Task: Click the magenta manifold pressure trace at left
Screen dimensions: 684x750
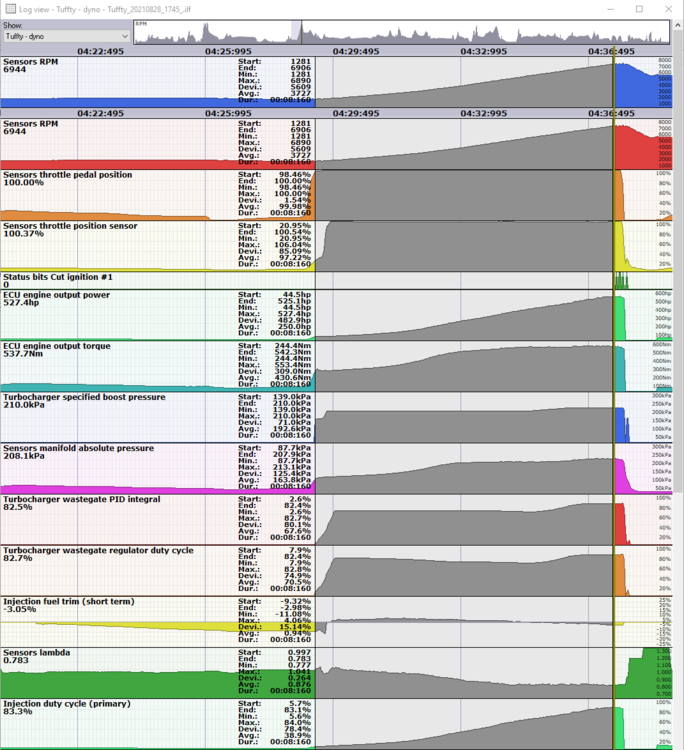Action: 158,489
